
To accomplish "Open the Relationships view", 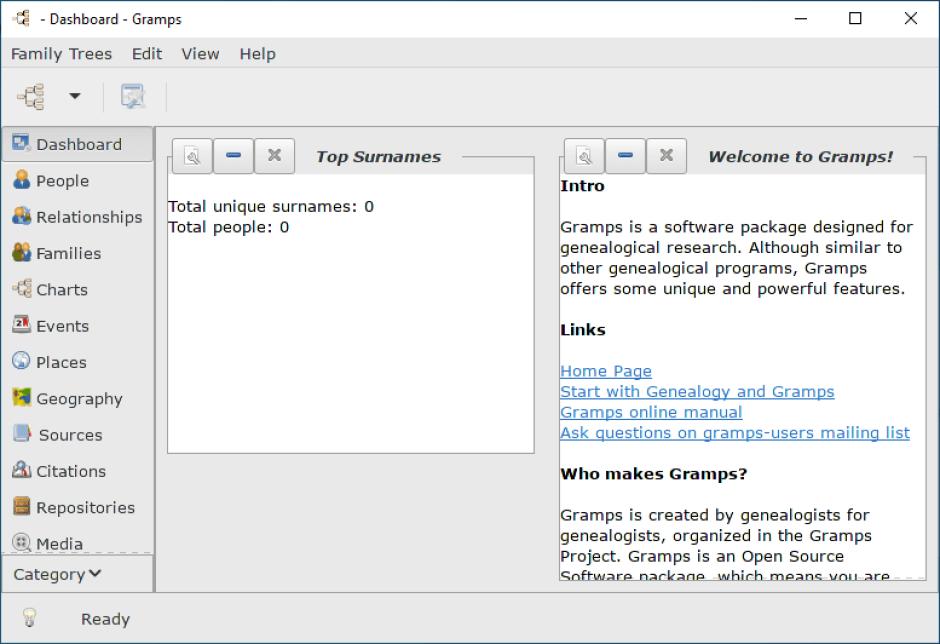I will [77, 217].
